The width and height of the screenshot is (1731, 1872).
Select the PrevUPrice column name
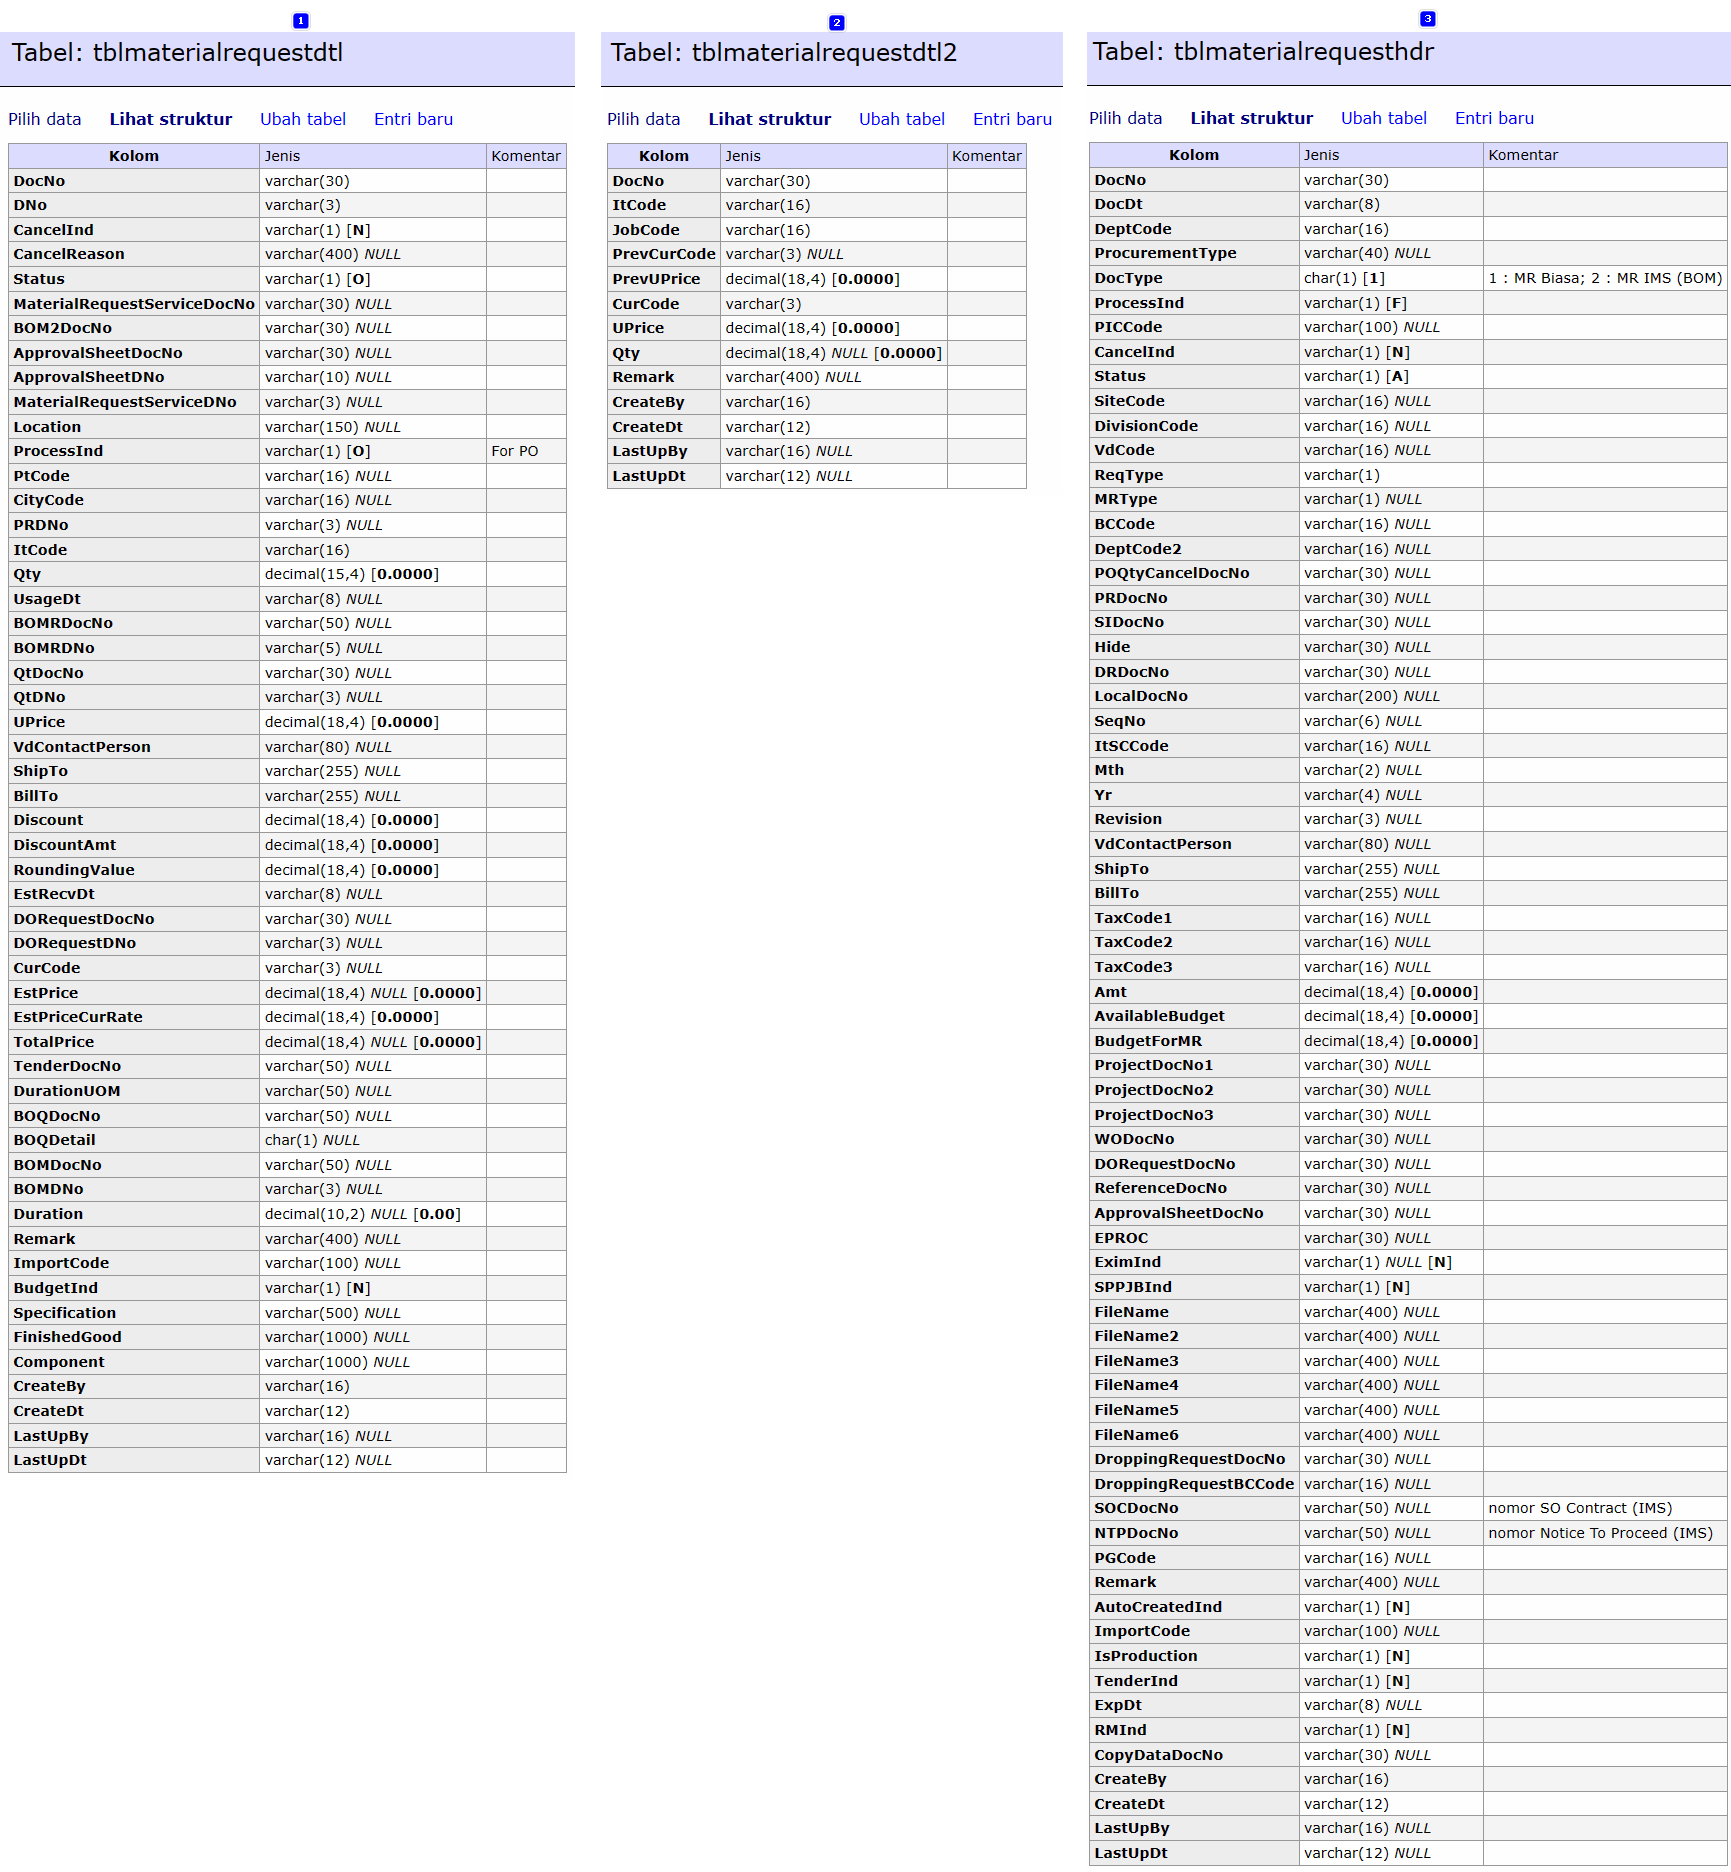click(x=656, y=279)
